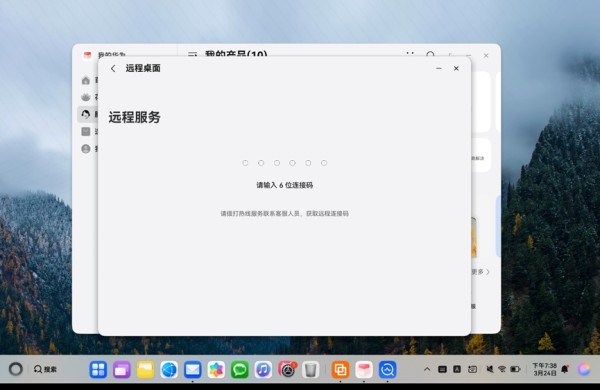
Task: Switch input method via the A tray icon
Action: point(457,369)
